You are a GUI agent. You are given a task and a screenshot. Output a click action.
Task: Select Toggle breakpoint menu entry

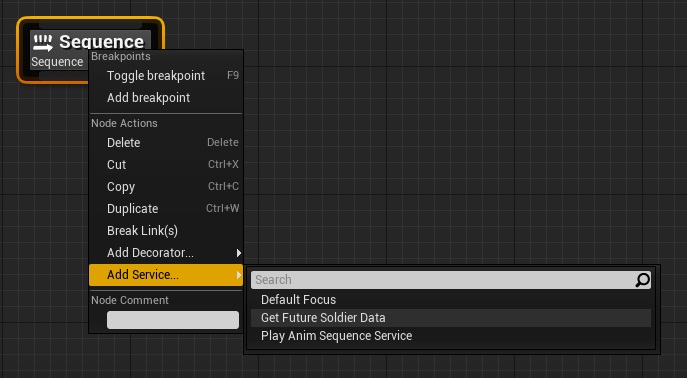click(166, 76)
